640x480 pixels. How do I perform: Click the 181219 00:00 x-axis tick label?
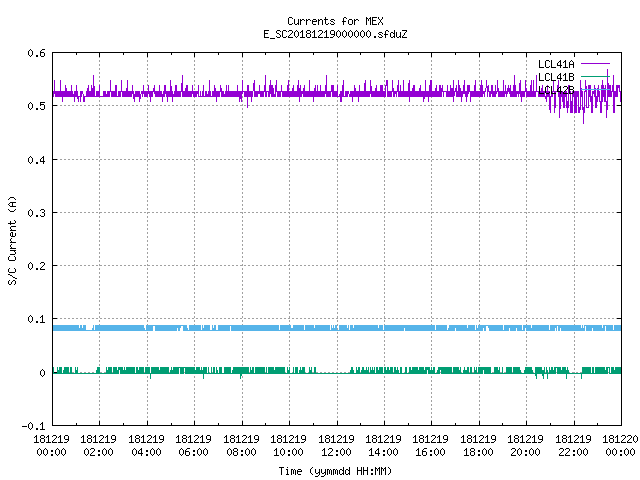[51, 446]
